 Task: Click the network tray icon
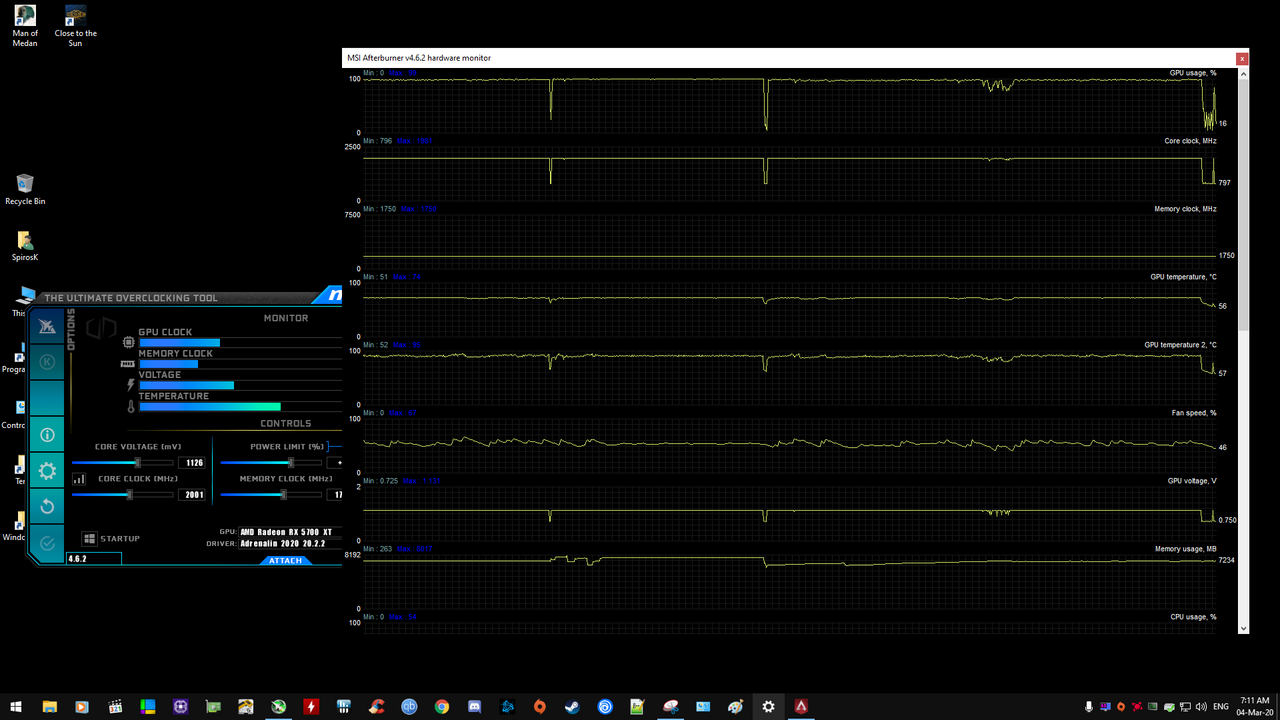click(1184, 706)
